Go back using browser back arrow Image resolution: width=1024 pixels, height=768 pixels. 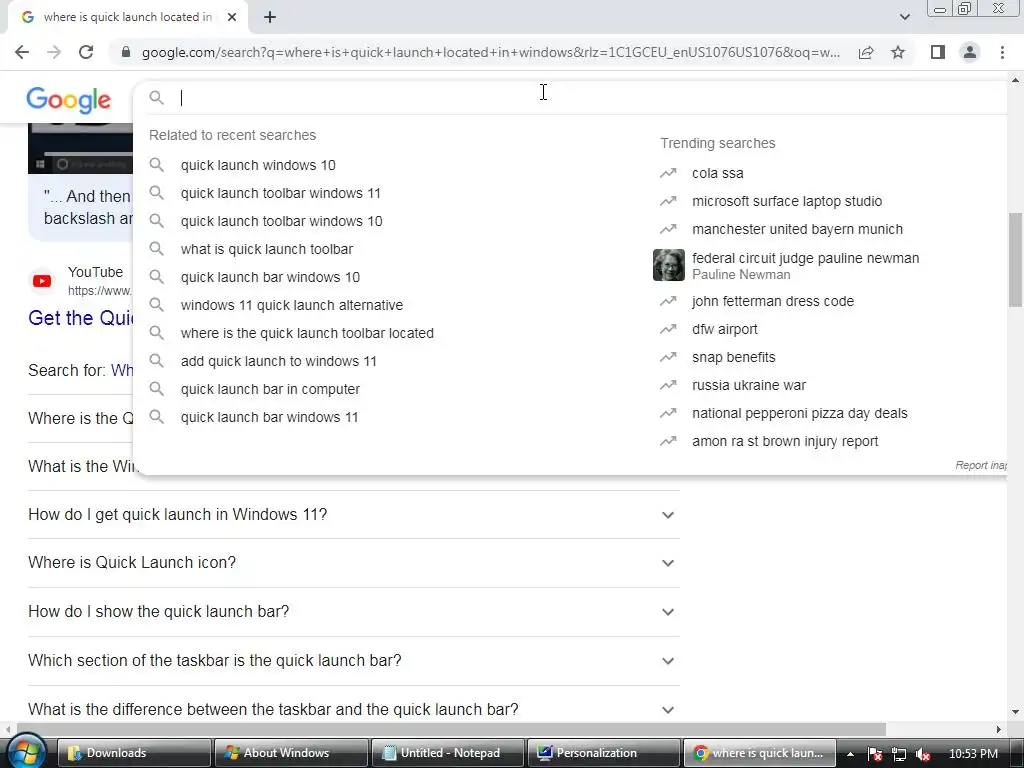[22, 52]
